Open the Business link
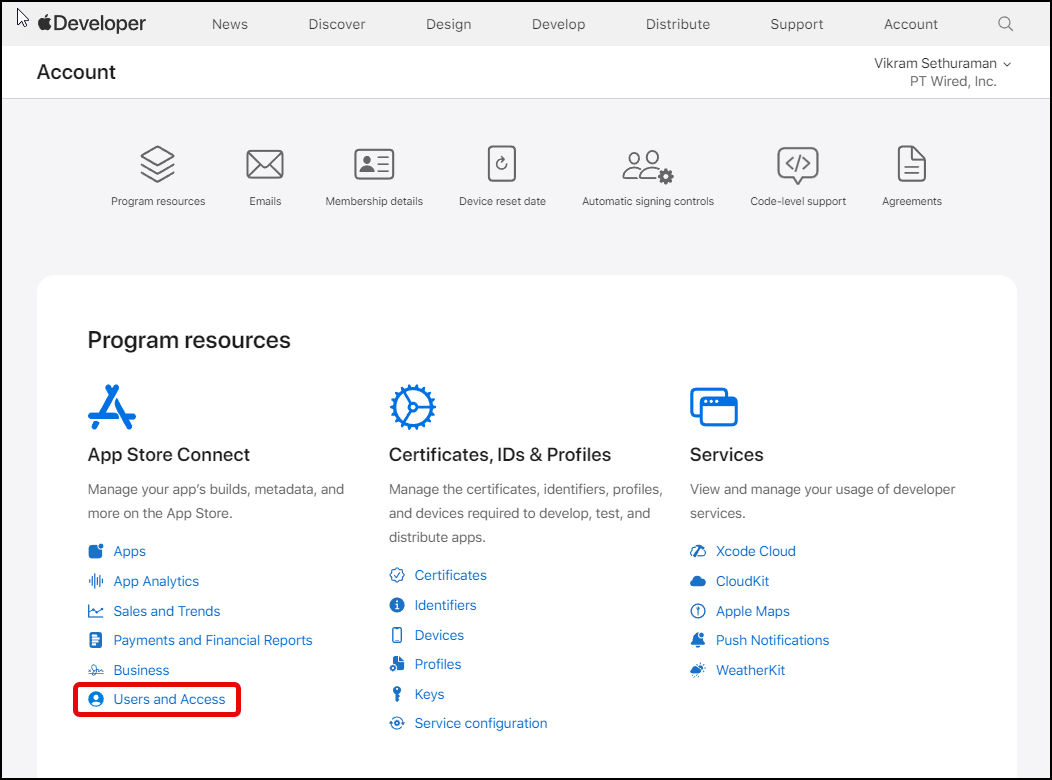The height and width of the screenshot is (780, 1052). coord(141,670)
